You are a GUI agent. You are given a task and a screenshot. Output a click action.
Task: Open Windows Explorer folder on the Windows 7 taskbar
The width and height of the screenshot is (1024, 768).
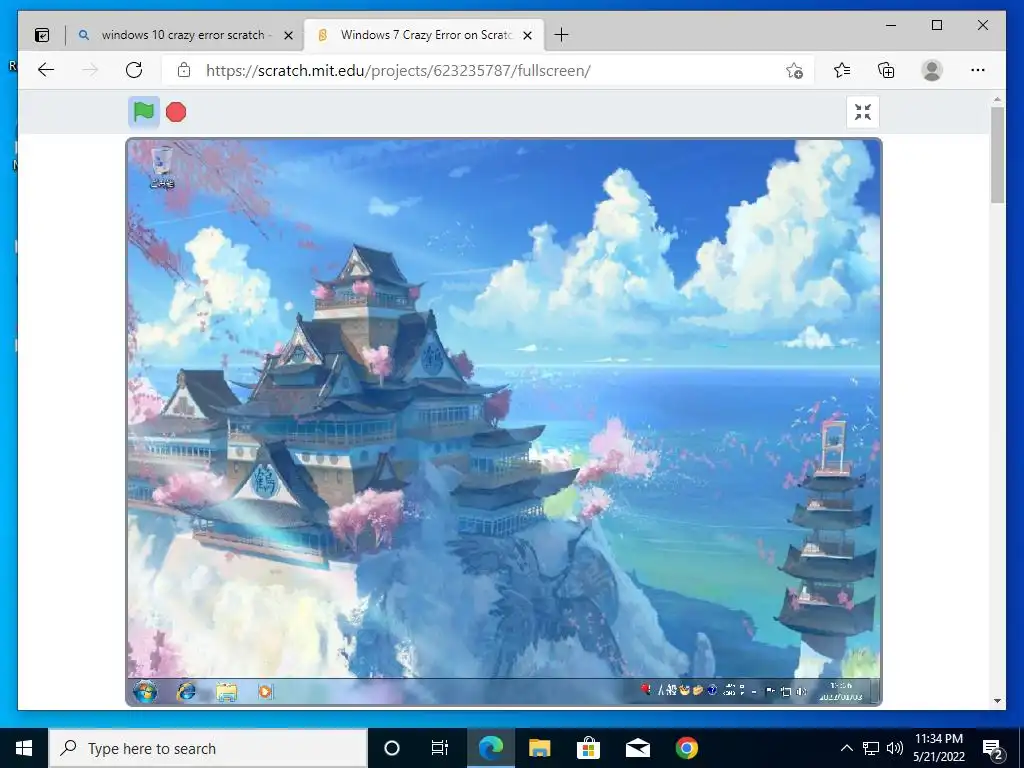(x=227, y=692)
